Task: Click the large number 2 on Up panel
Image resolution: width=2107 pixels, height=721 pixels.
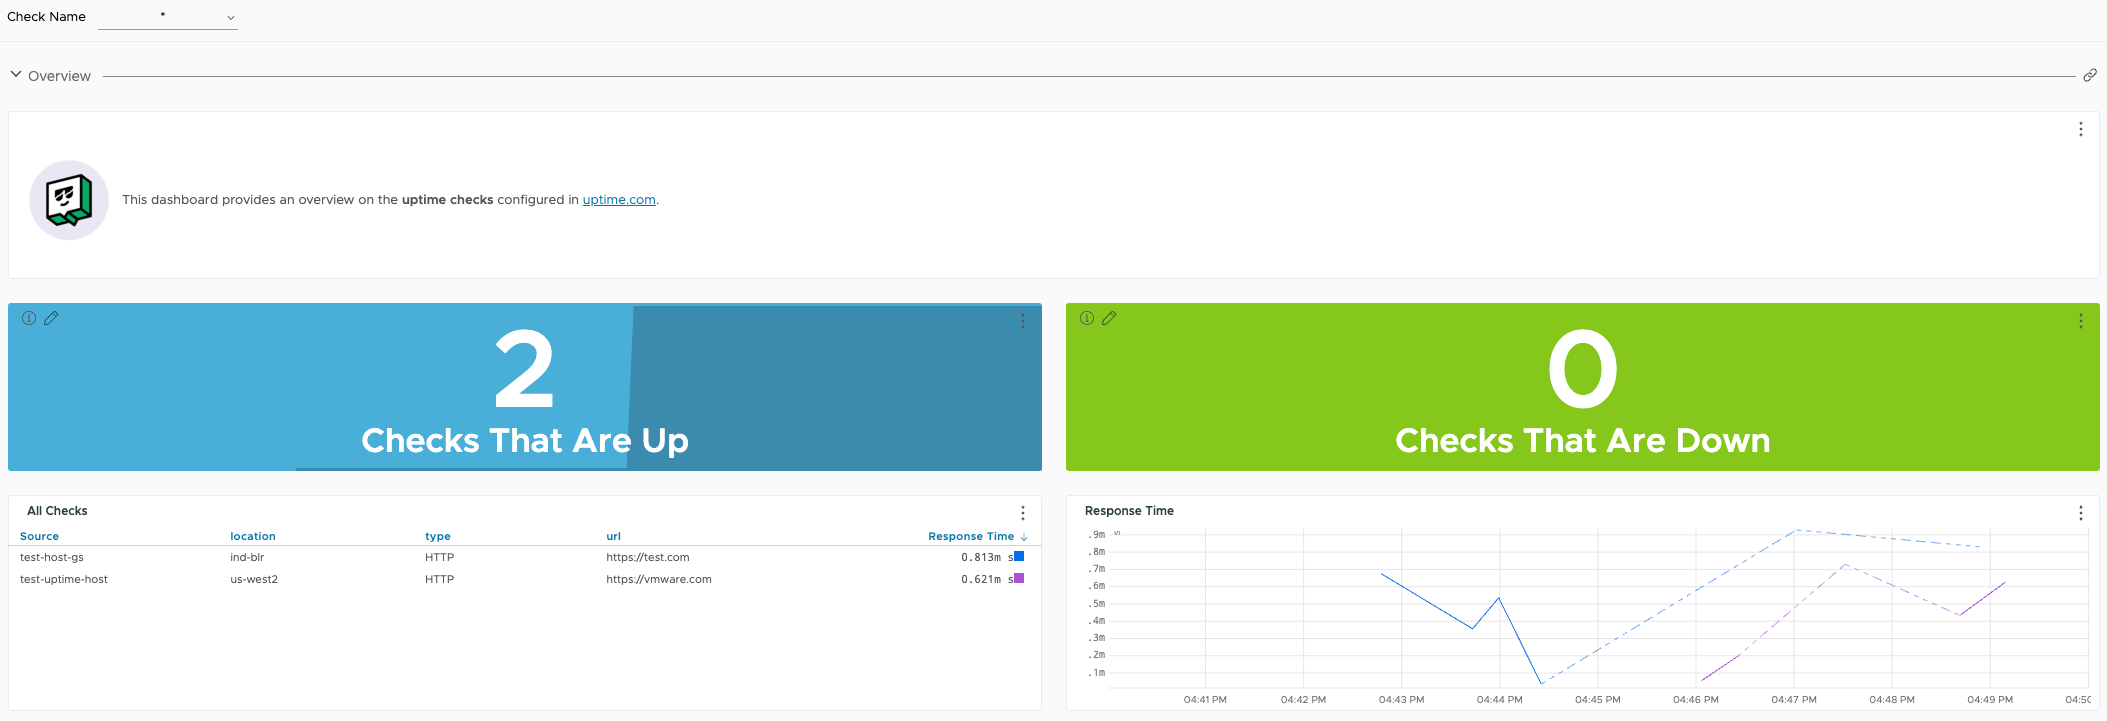Action: point(524,370)
